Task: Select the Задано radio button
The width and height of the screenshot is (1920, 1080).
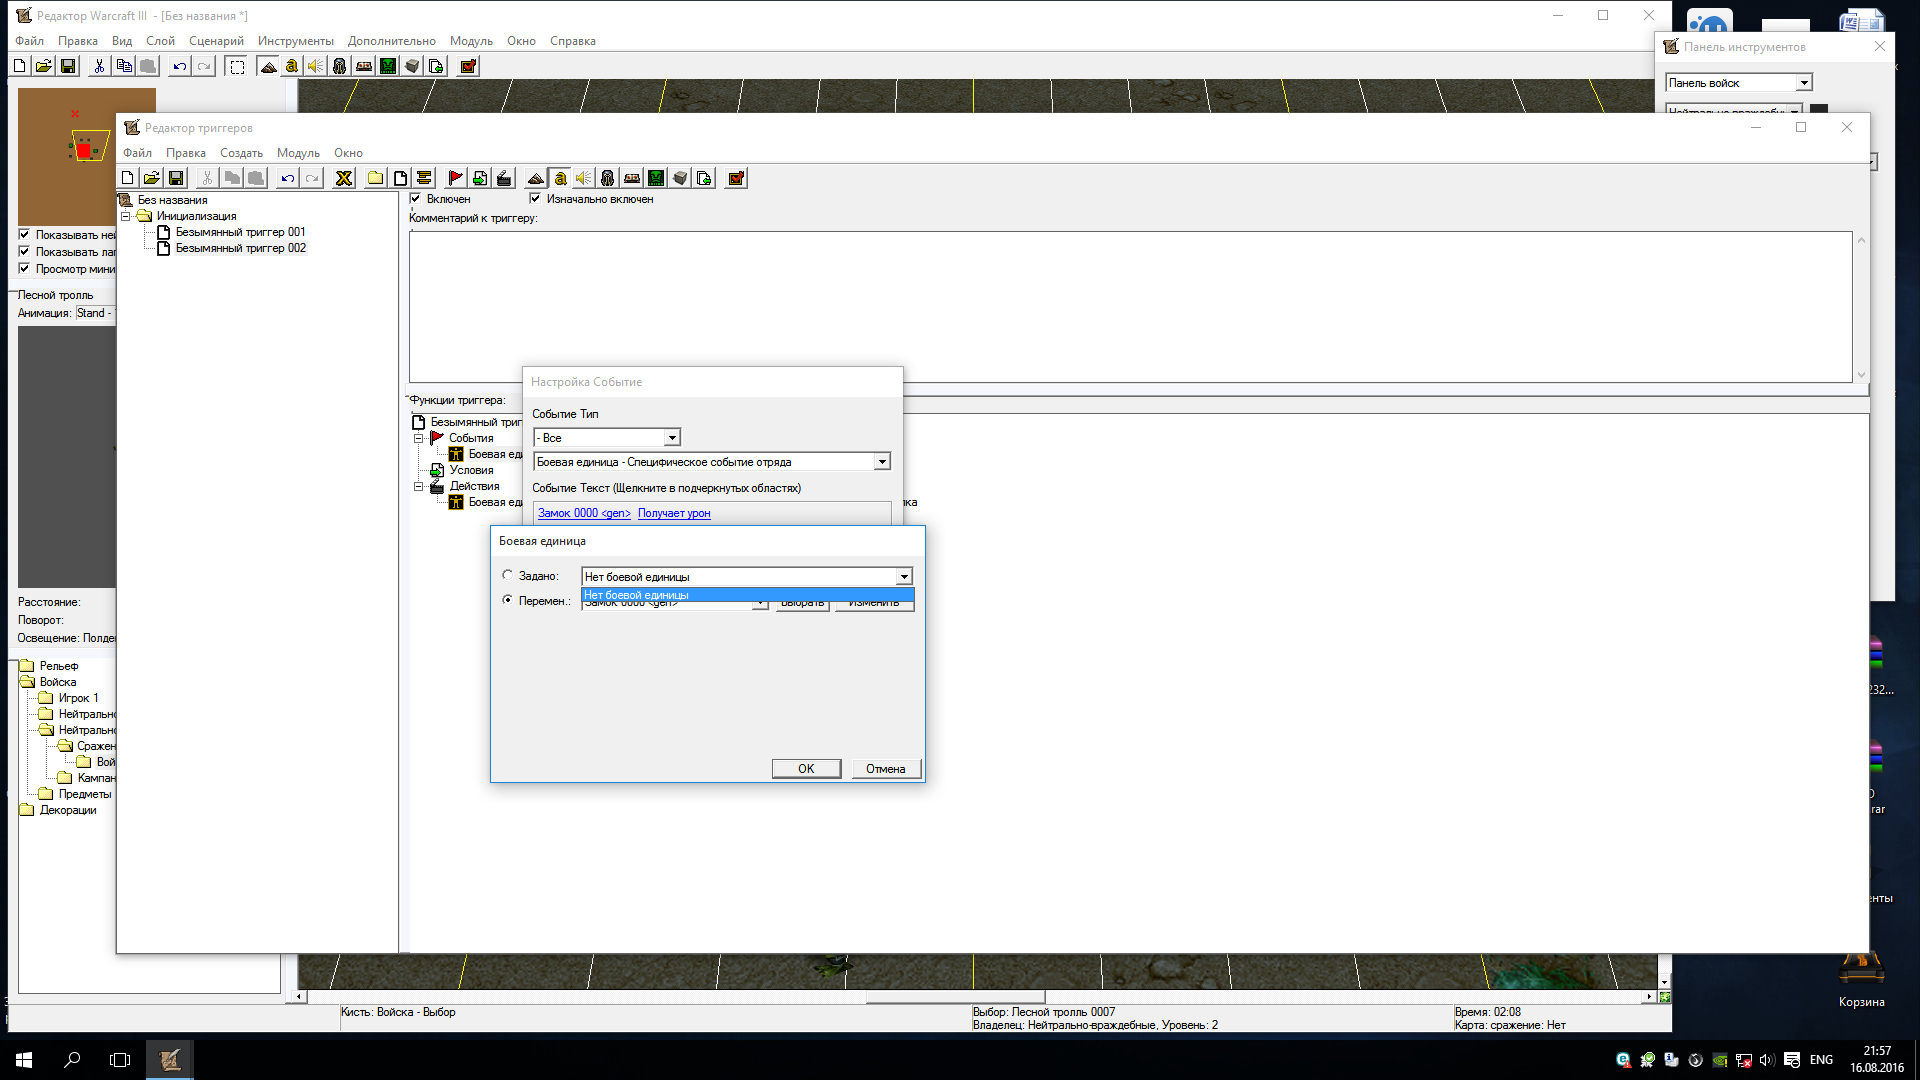Action: click(x=508, y=575)
